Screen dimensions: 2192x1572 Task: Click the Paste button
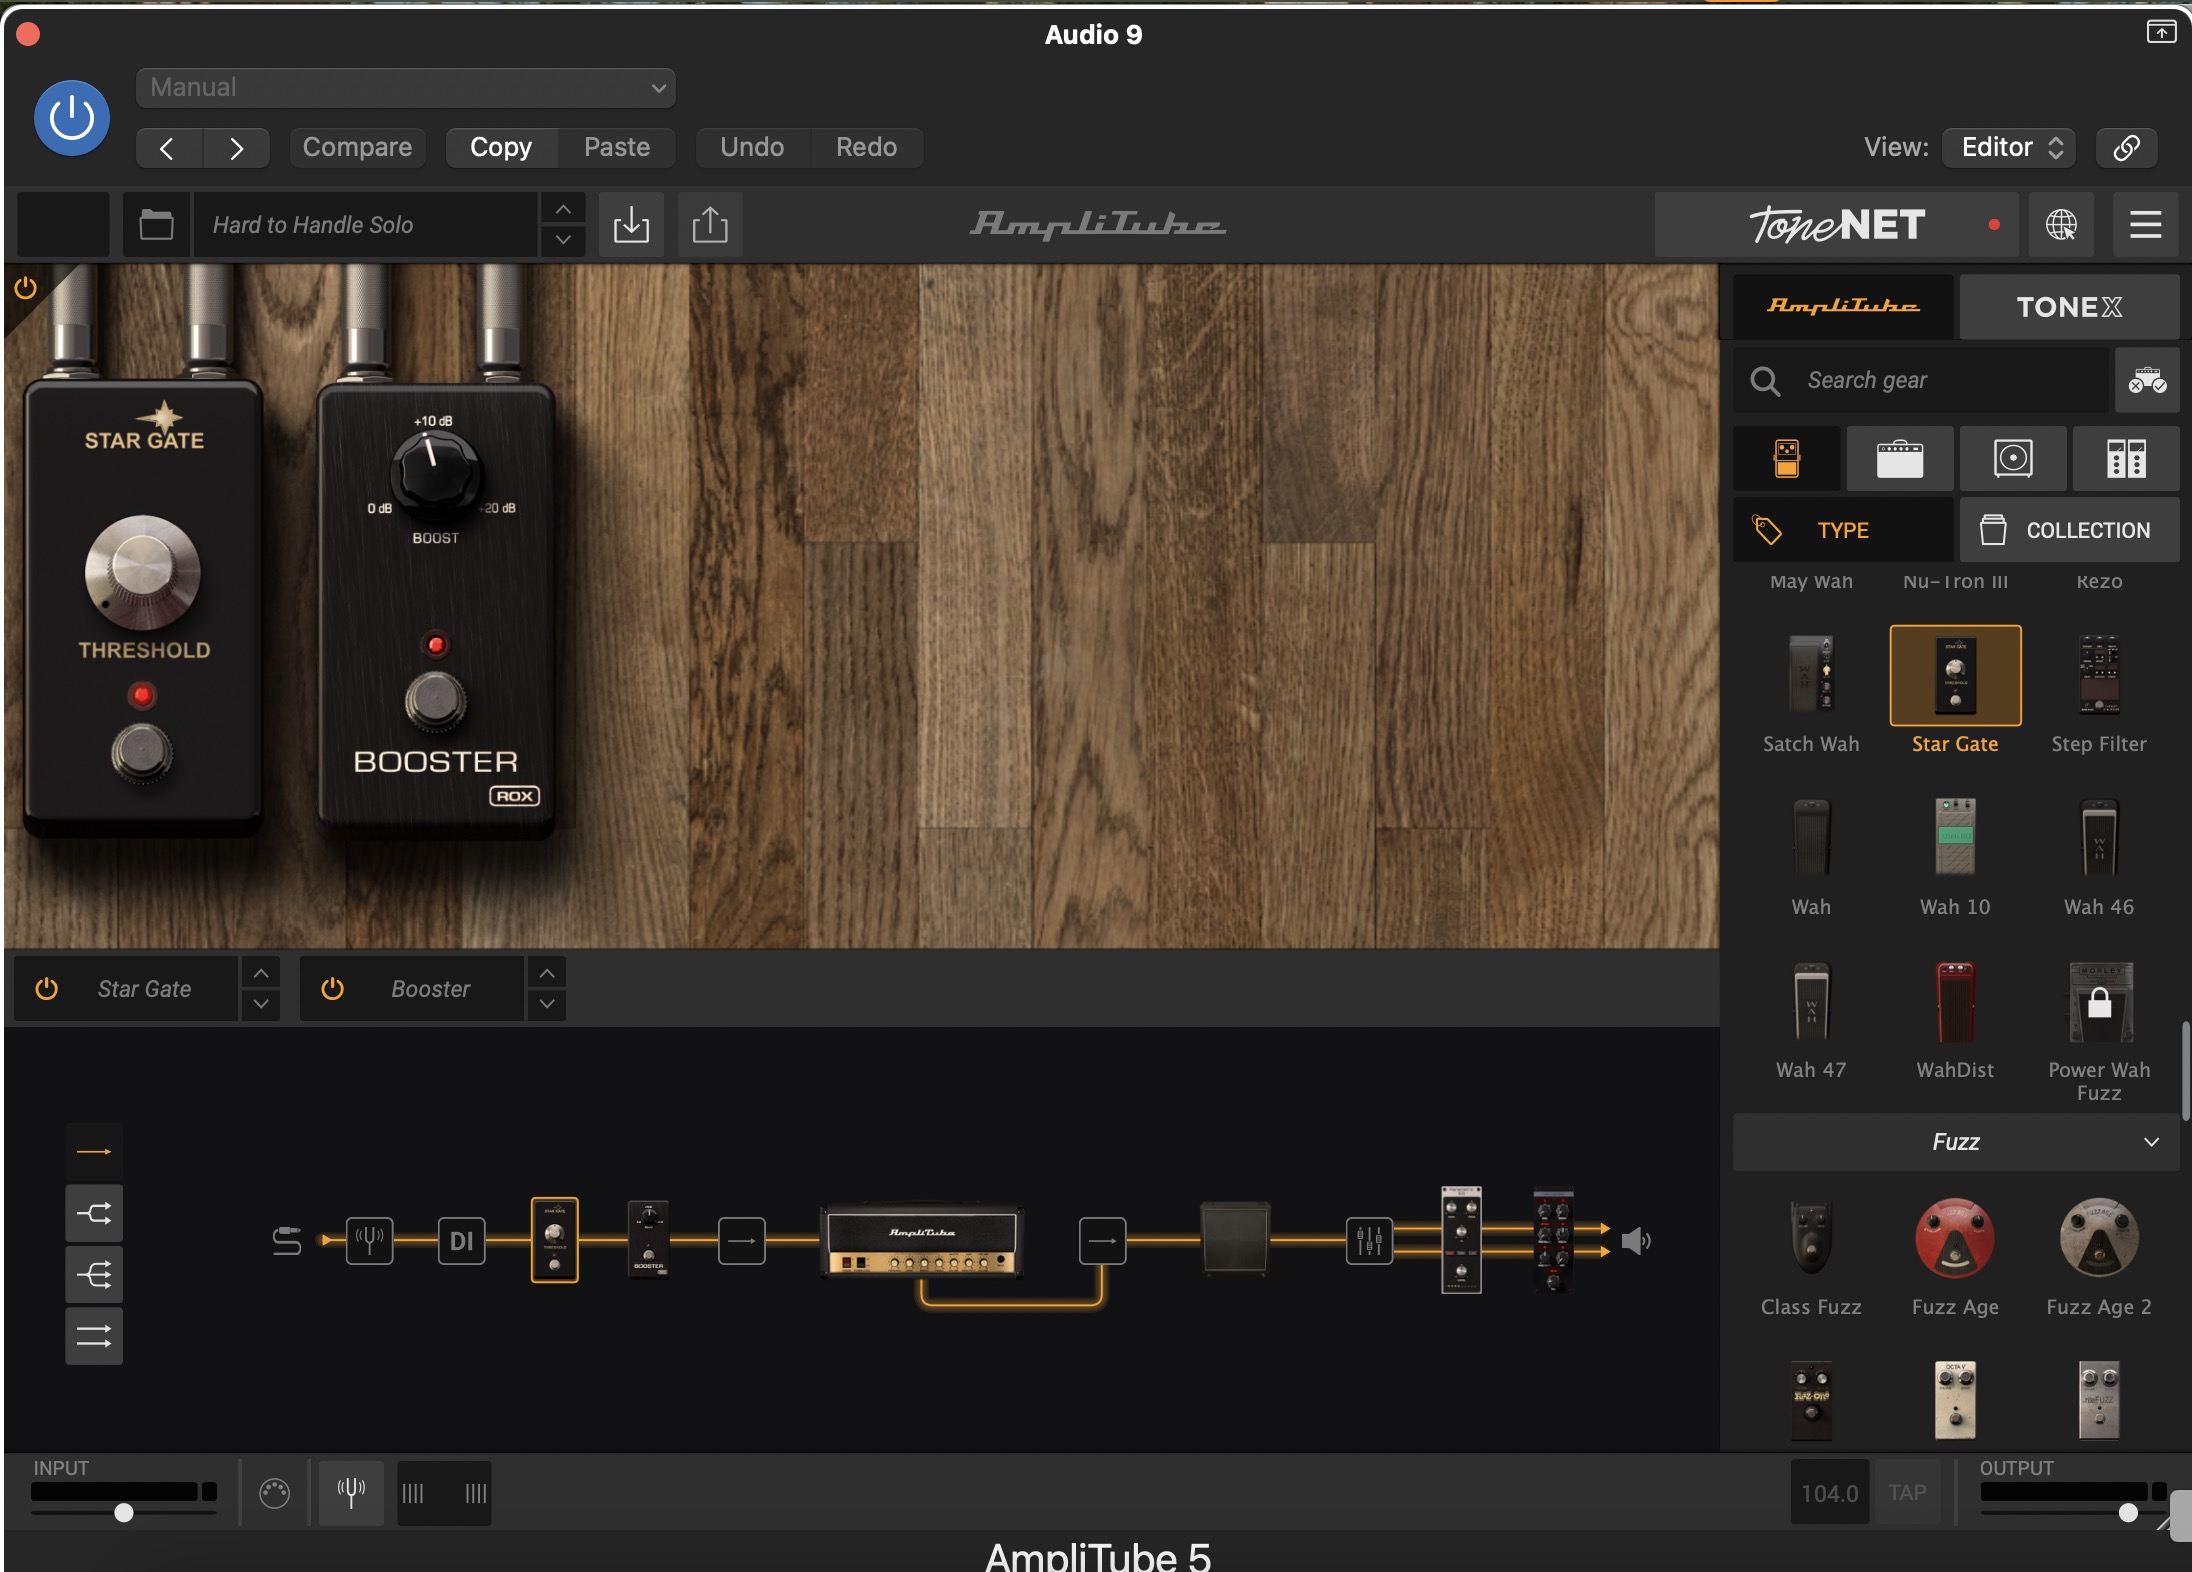click(x=617, y=147)
